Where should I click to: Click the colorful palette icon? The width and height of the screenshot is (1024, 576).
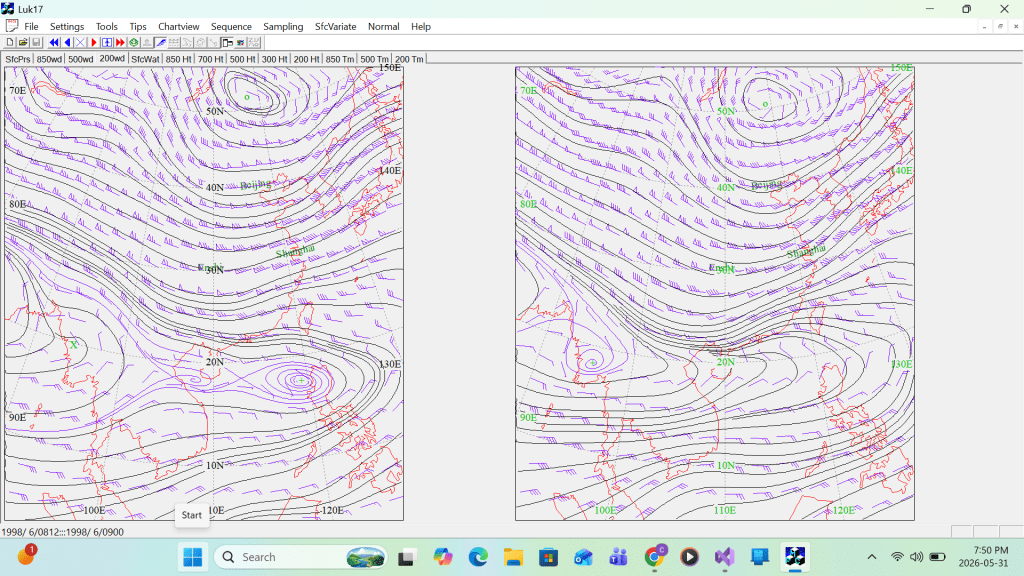pos(240,42)
